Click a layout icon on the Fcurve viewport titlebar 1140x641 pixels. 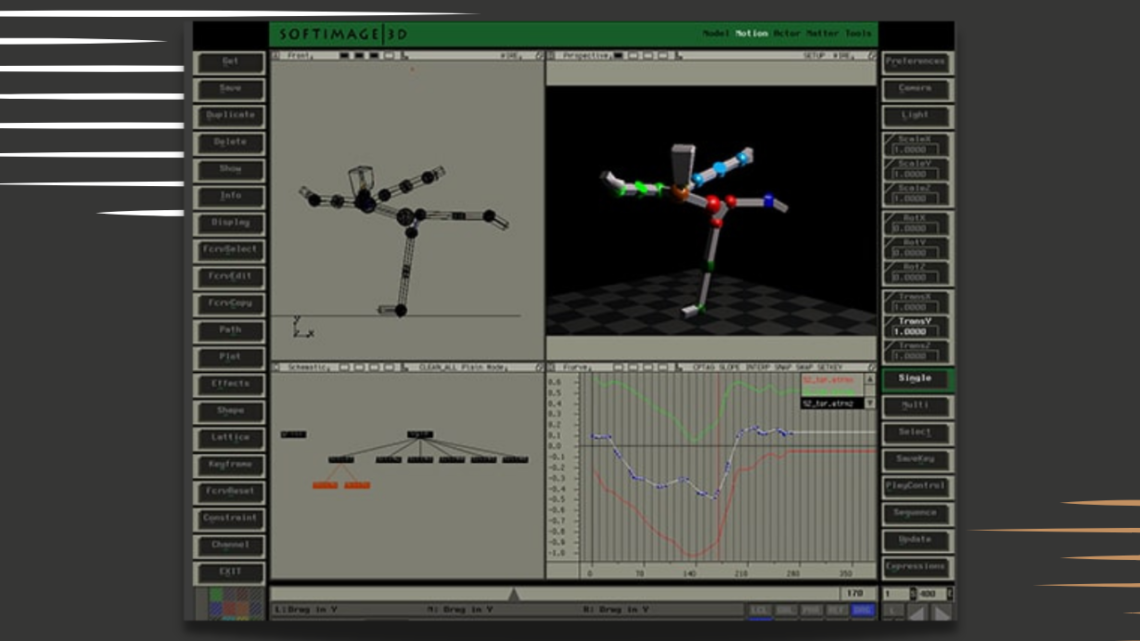(x=620, y=363)
